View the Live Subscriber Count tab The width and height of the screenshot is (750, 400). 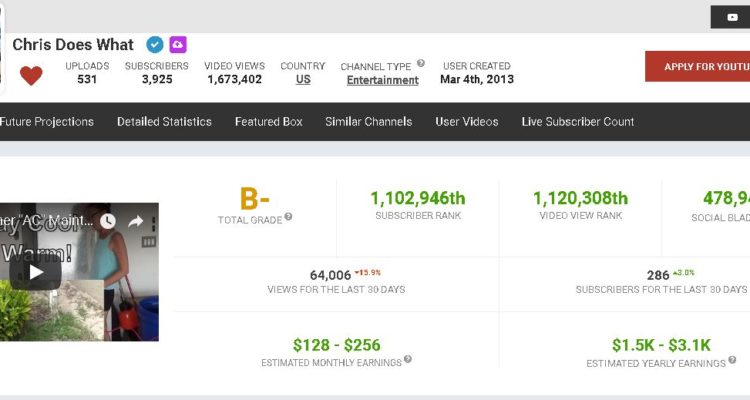click(x=577, y=122)
